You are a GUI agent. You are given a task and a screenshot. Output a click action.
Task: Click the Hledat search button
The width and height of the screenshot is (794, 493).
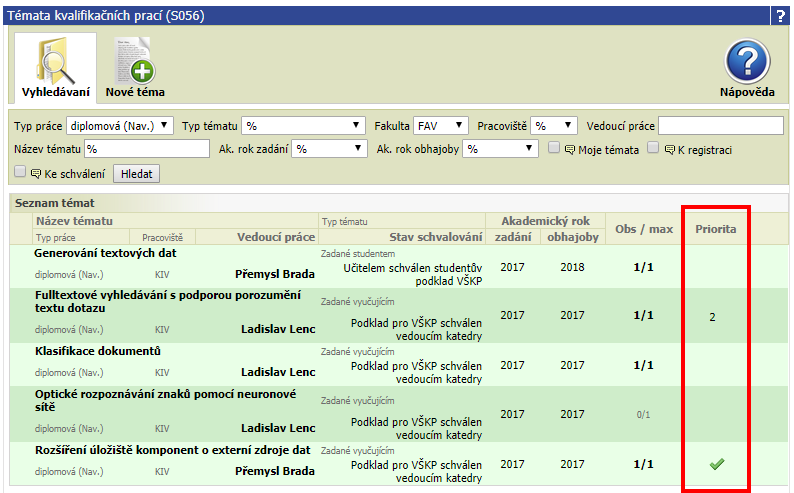[x=137, y=174]
